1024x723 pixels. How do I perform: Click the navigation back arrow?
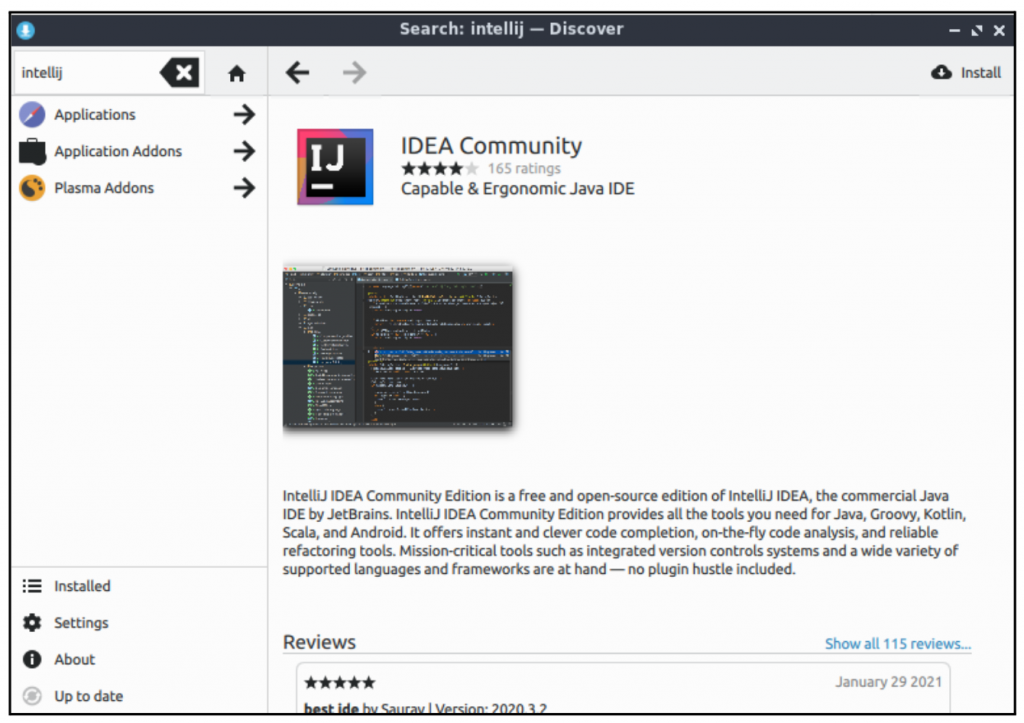[x=297, y=72]
